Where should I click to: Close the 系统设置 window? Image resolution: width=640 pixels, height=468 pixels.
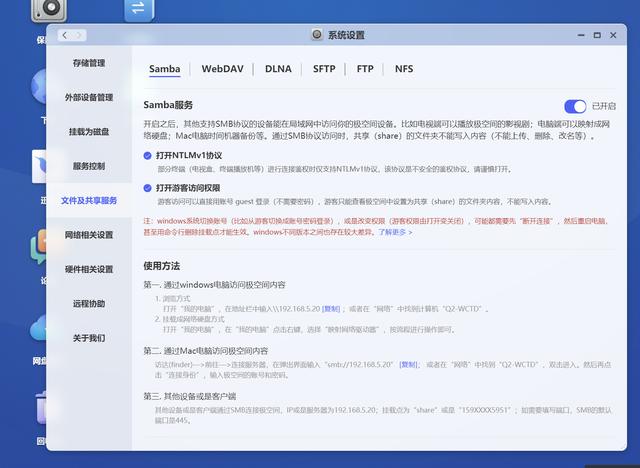click(x=613, y=35)
